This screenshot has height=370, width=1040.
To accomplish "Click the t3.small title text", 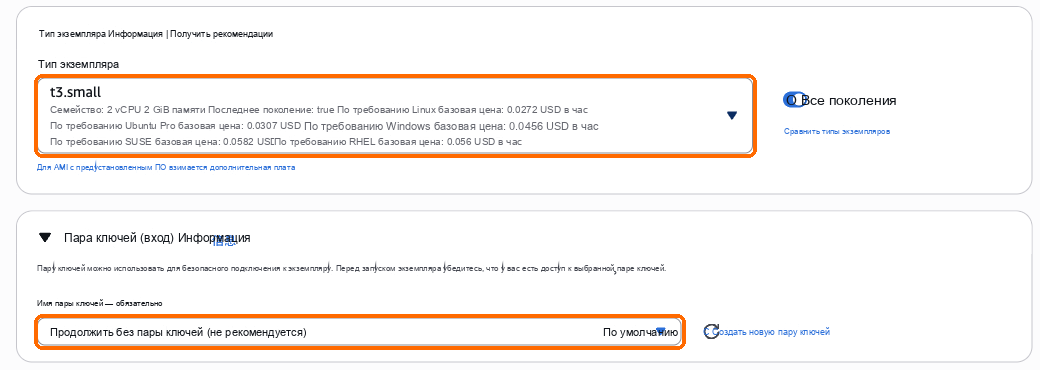I will 75,92.
